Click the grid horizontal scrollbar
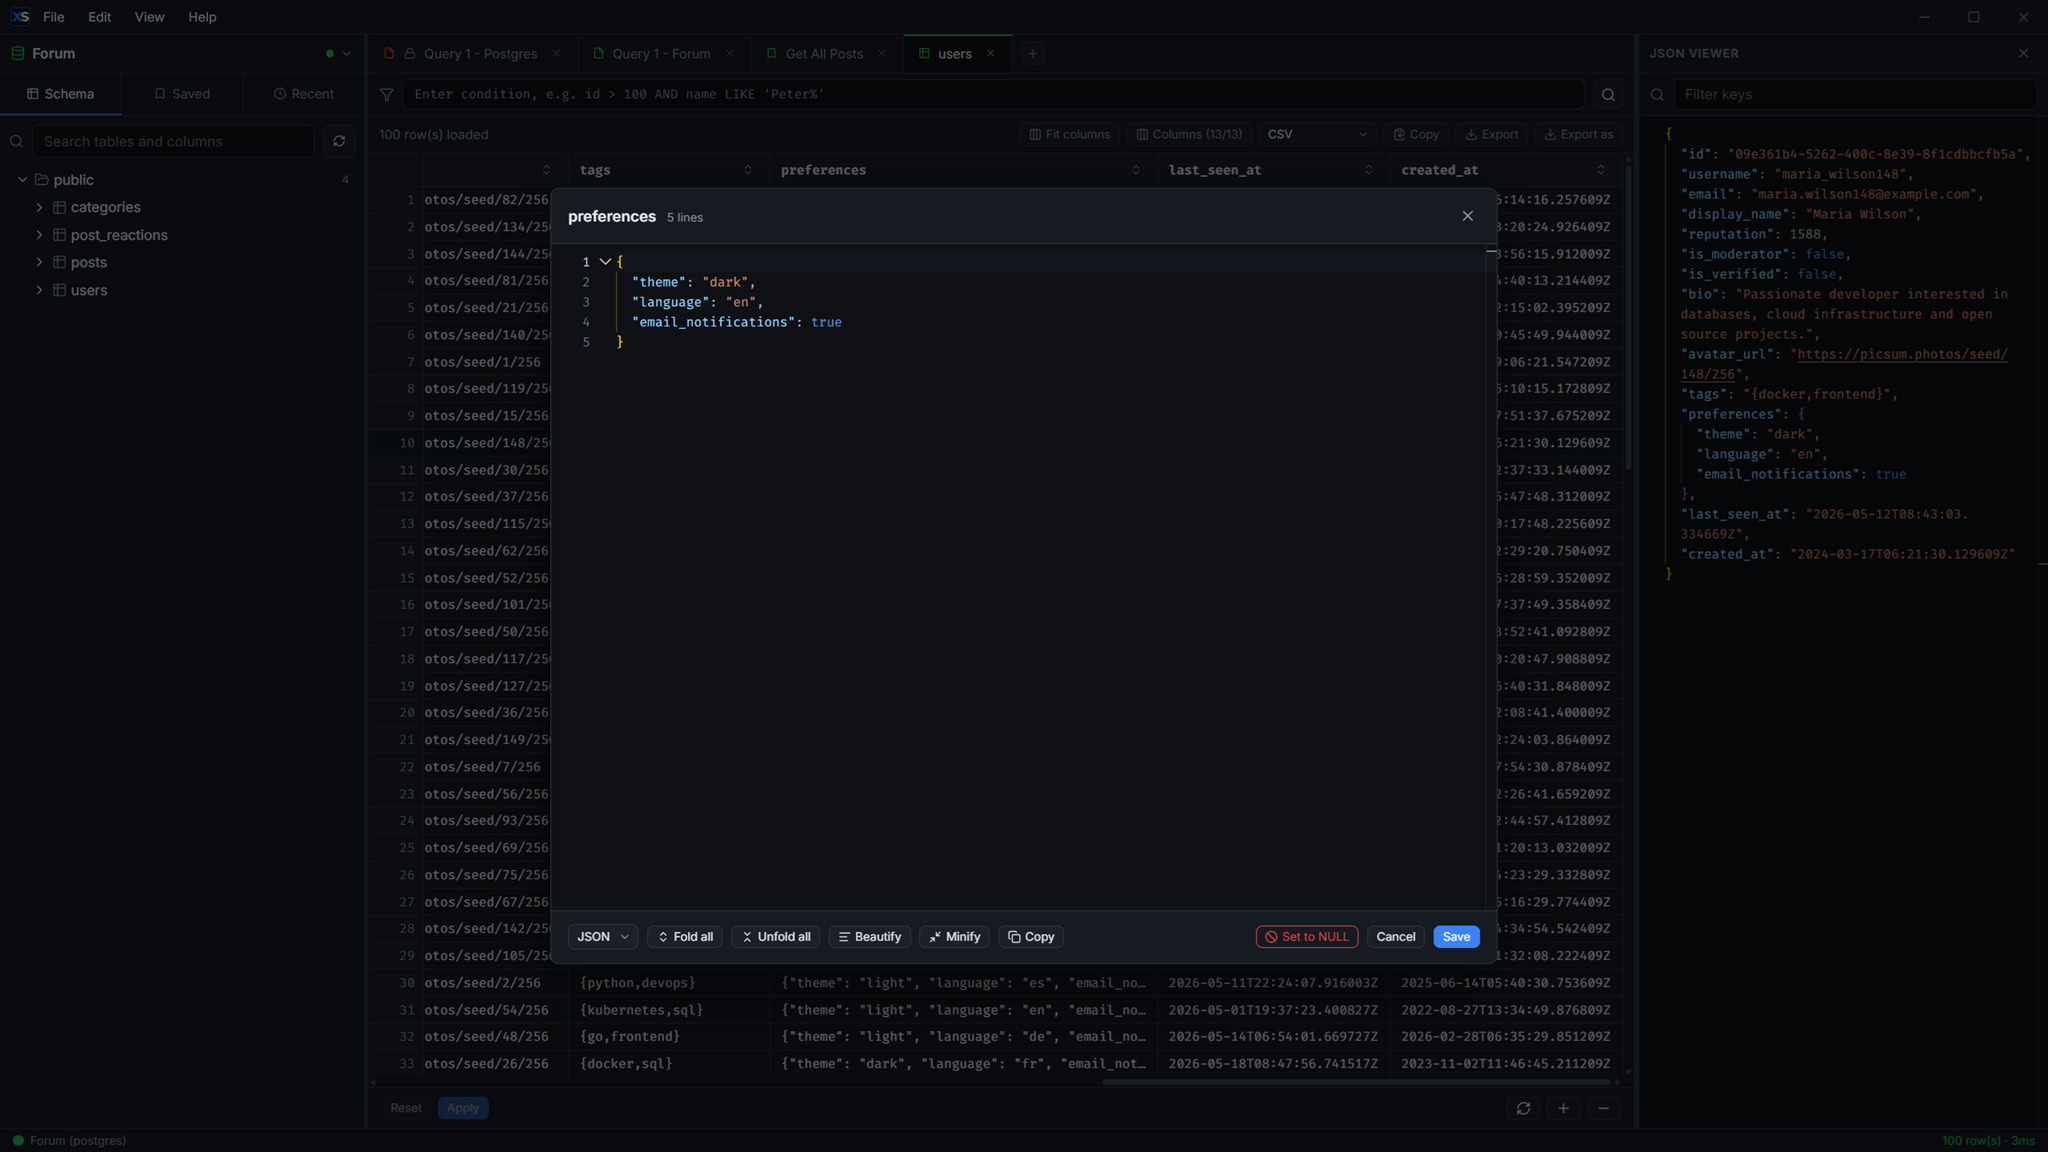This screenshot has height=1152, width=2048. 1357,1082
